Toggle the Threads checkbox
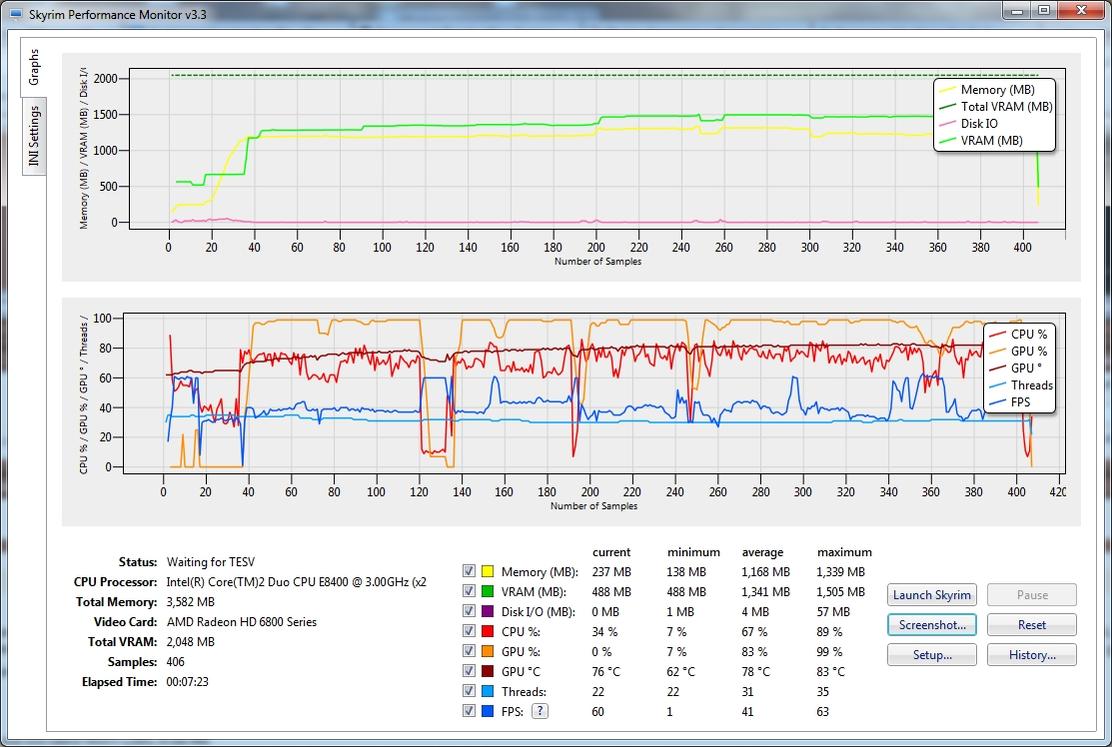The image size is (1112, 747). 469,691
